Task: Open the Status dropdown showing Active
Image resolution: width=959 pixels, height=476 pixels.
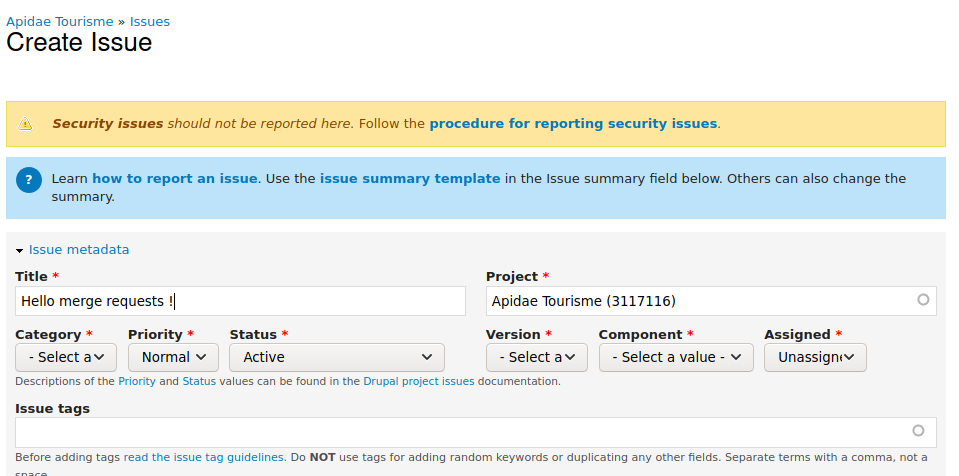Action: click(x=336, y=357)
